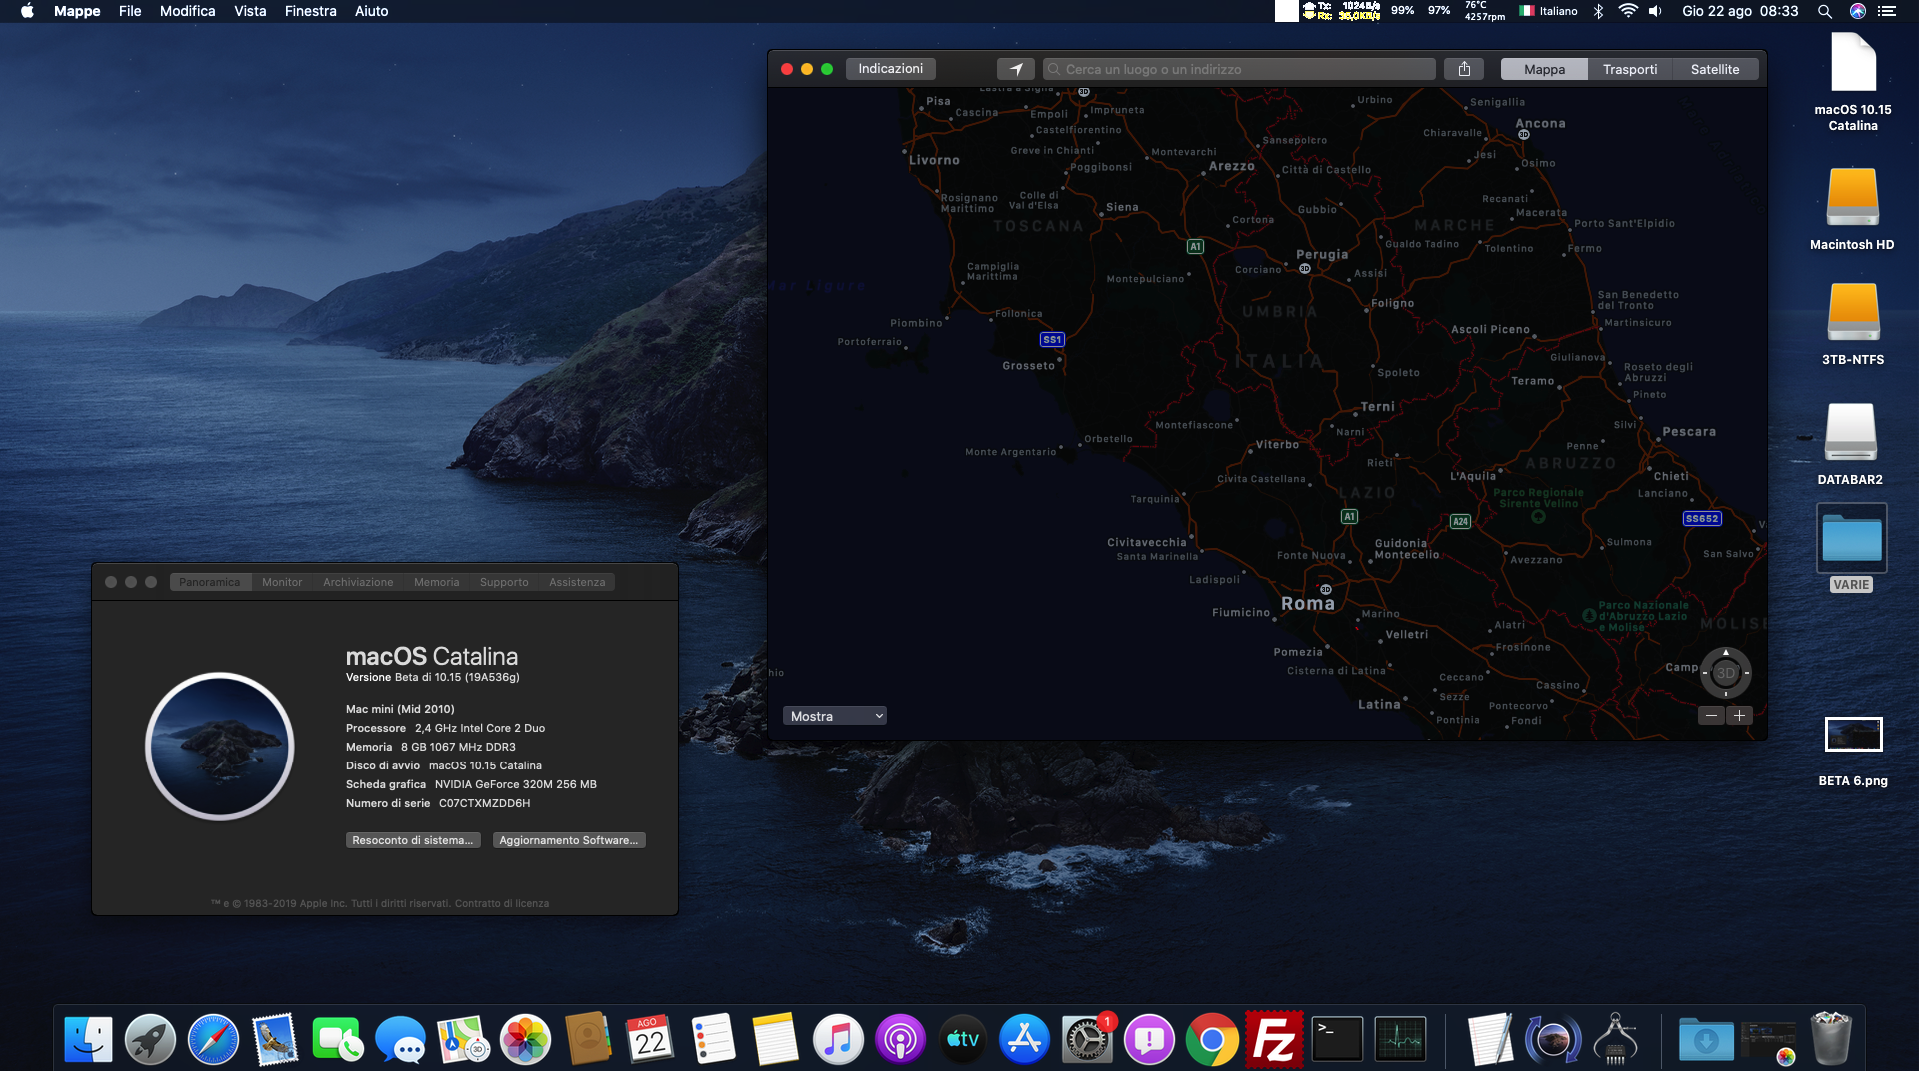Open App Store from the Dock

click(x=1024, y=1040)
